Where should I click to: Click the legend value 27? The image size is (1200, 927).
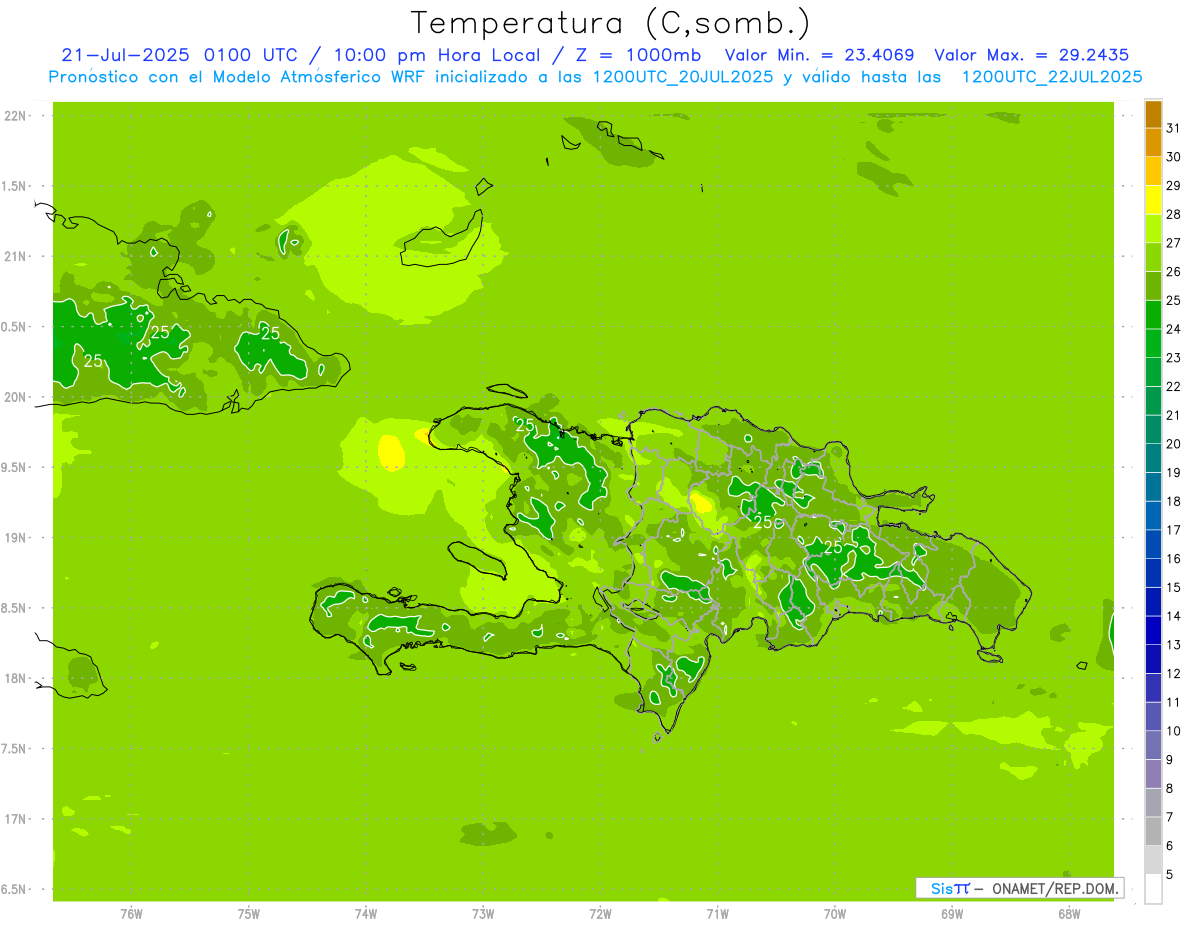click(1173, 243)
